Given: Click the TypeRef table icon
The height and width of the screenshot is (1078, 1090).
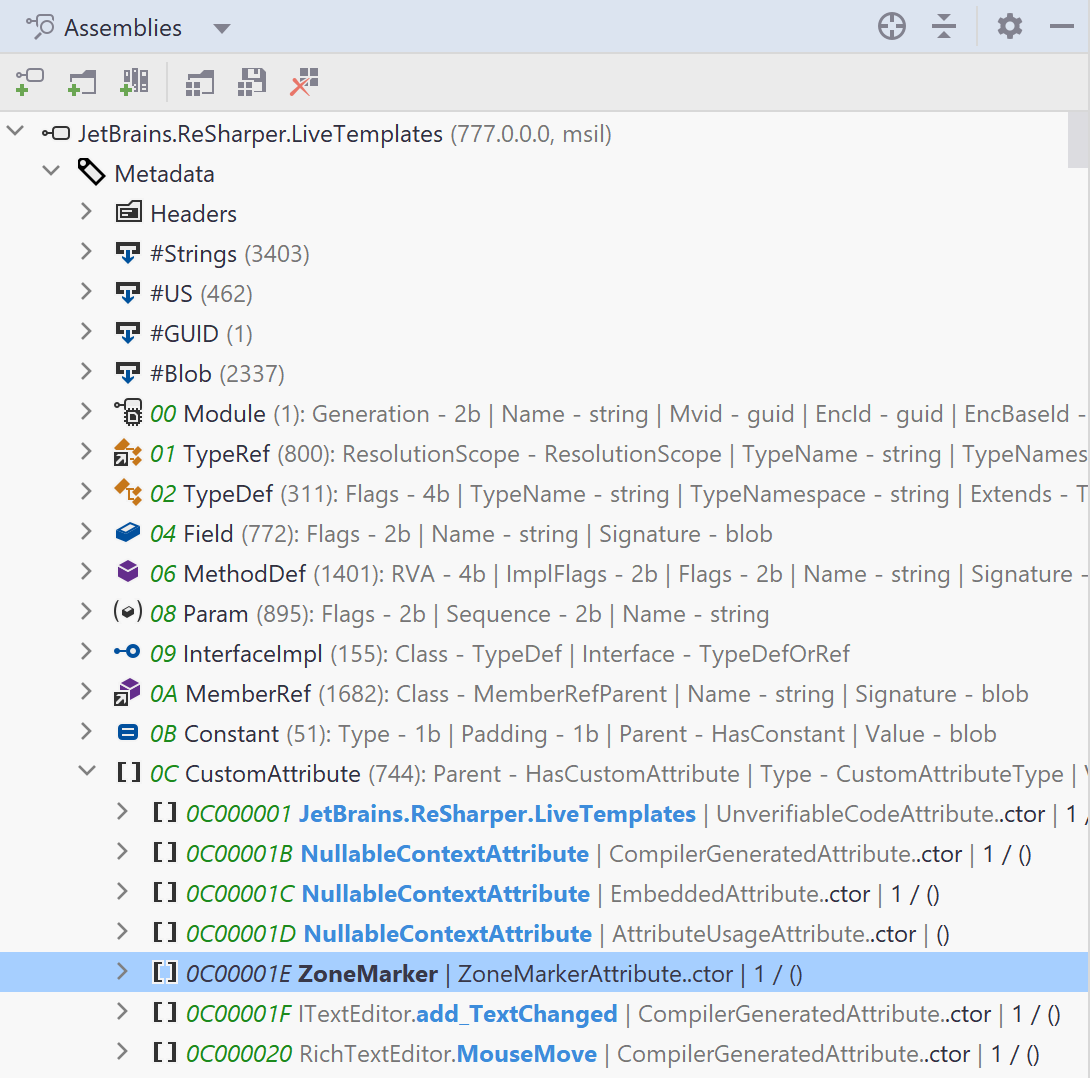Looking at the screenshot, I should click(x=128, y=452).
